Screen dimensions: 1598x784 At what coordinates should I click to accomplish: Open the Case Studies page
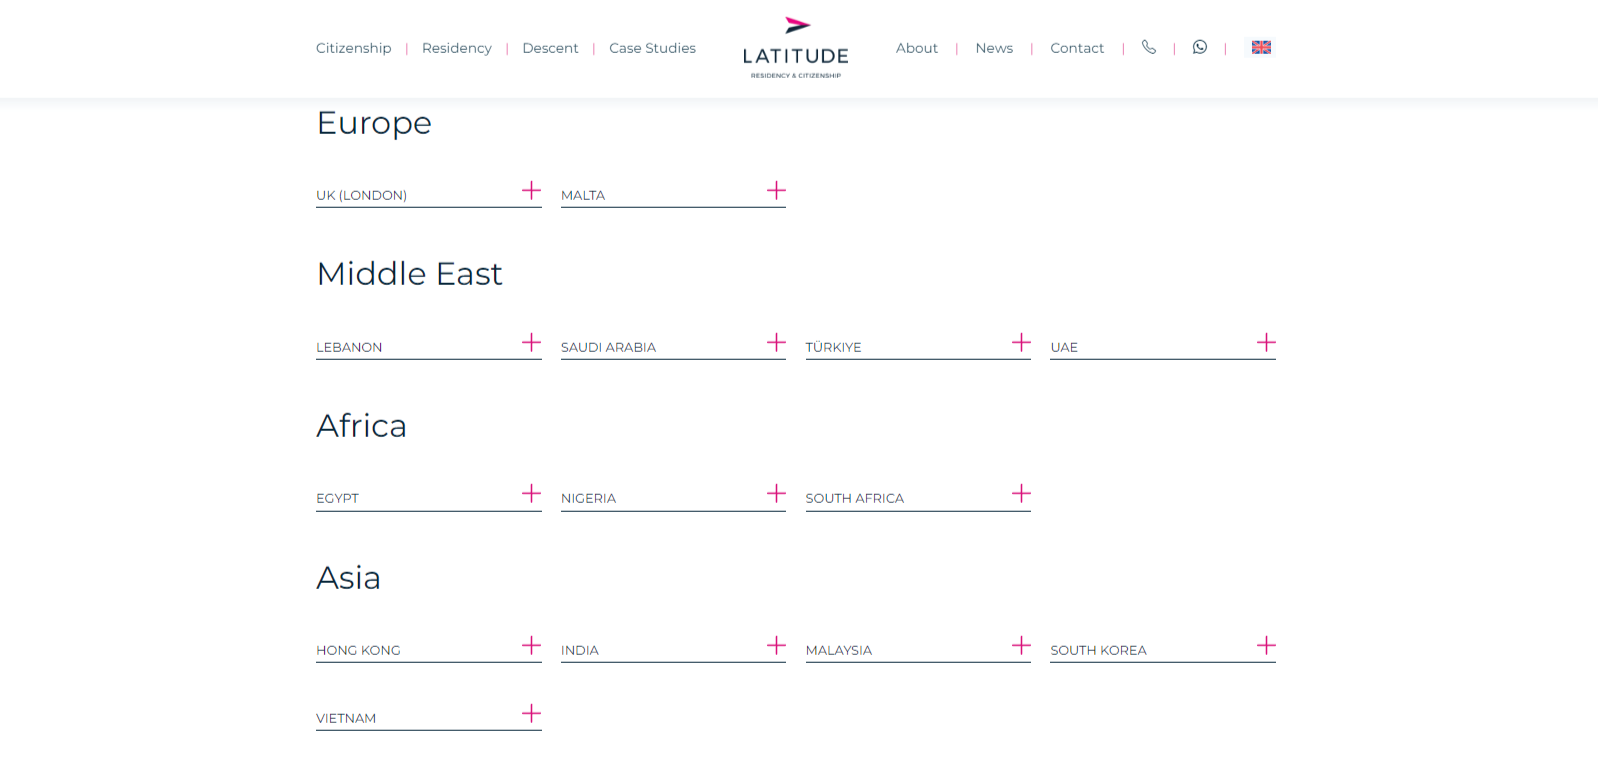652,48
